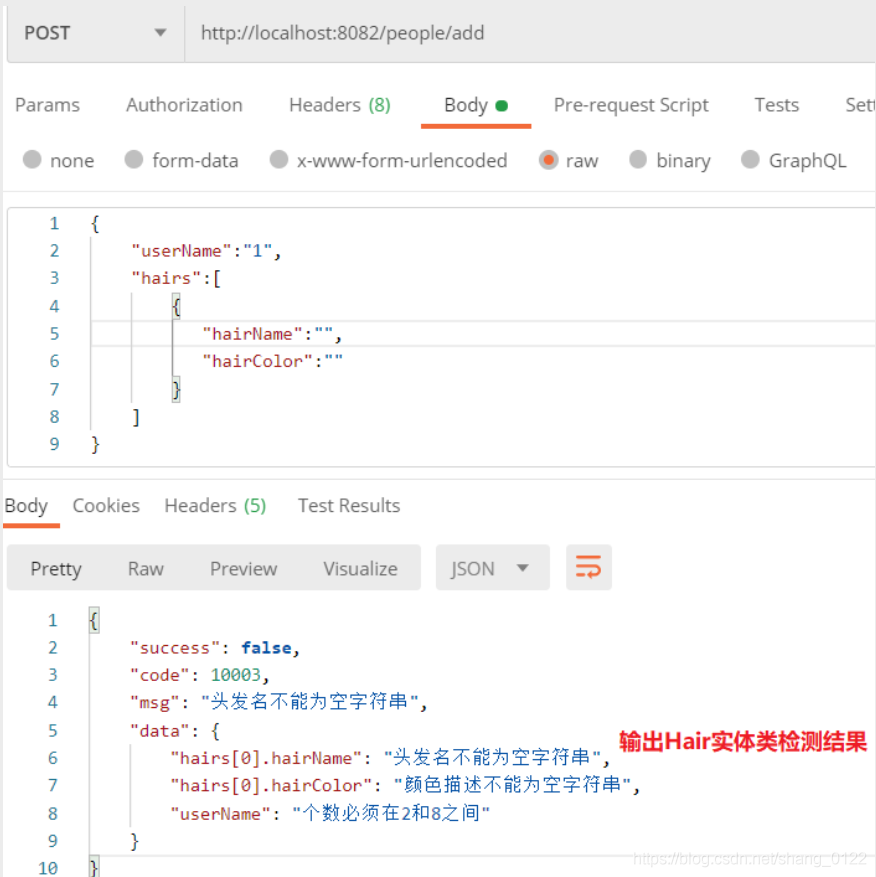Open the response Cookies tab

pos(106,506)
